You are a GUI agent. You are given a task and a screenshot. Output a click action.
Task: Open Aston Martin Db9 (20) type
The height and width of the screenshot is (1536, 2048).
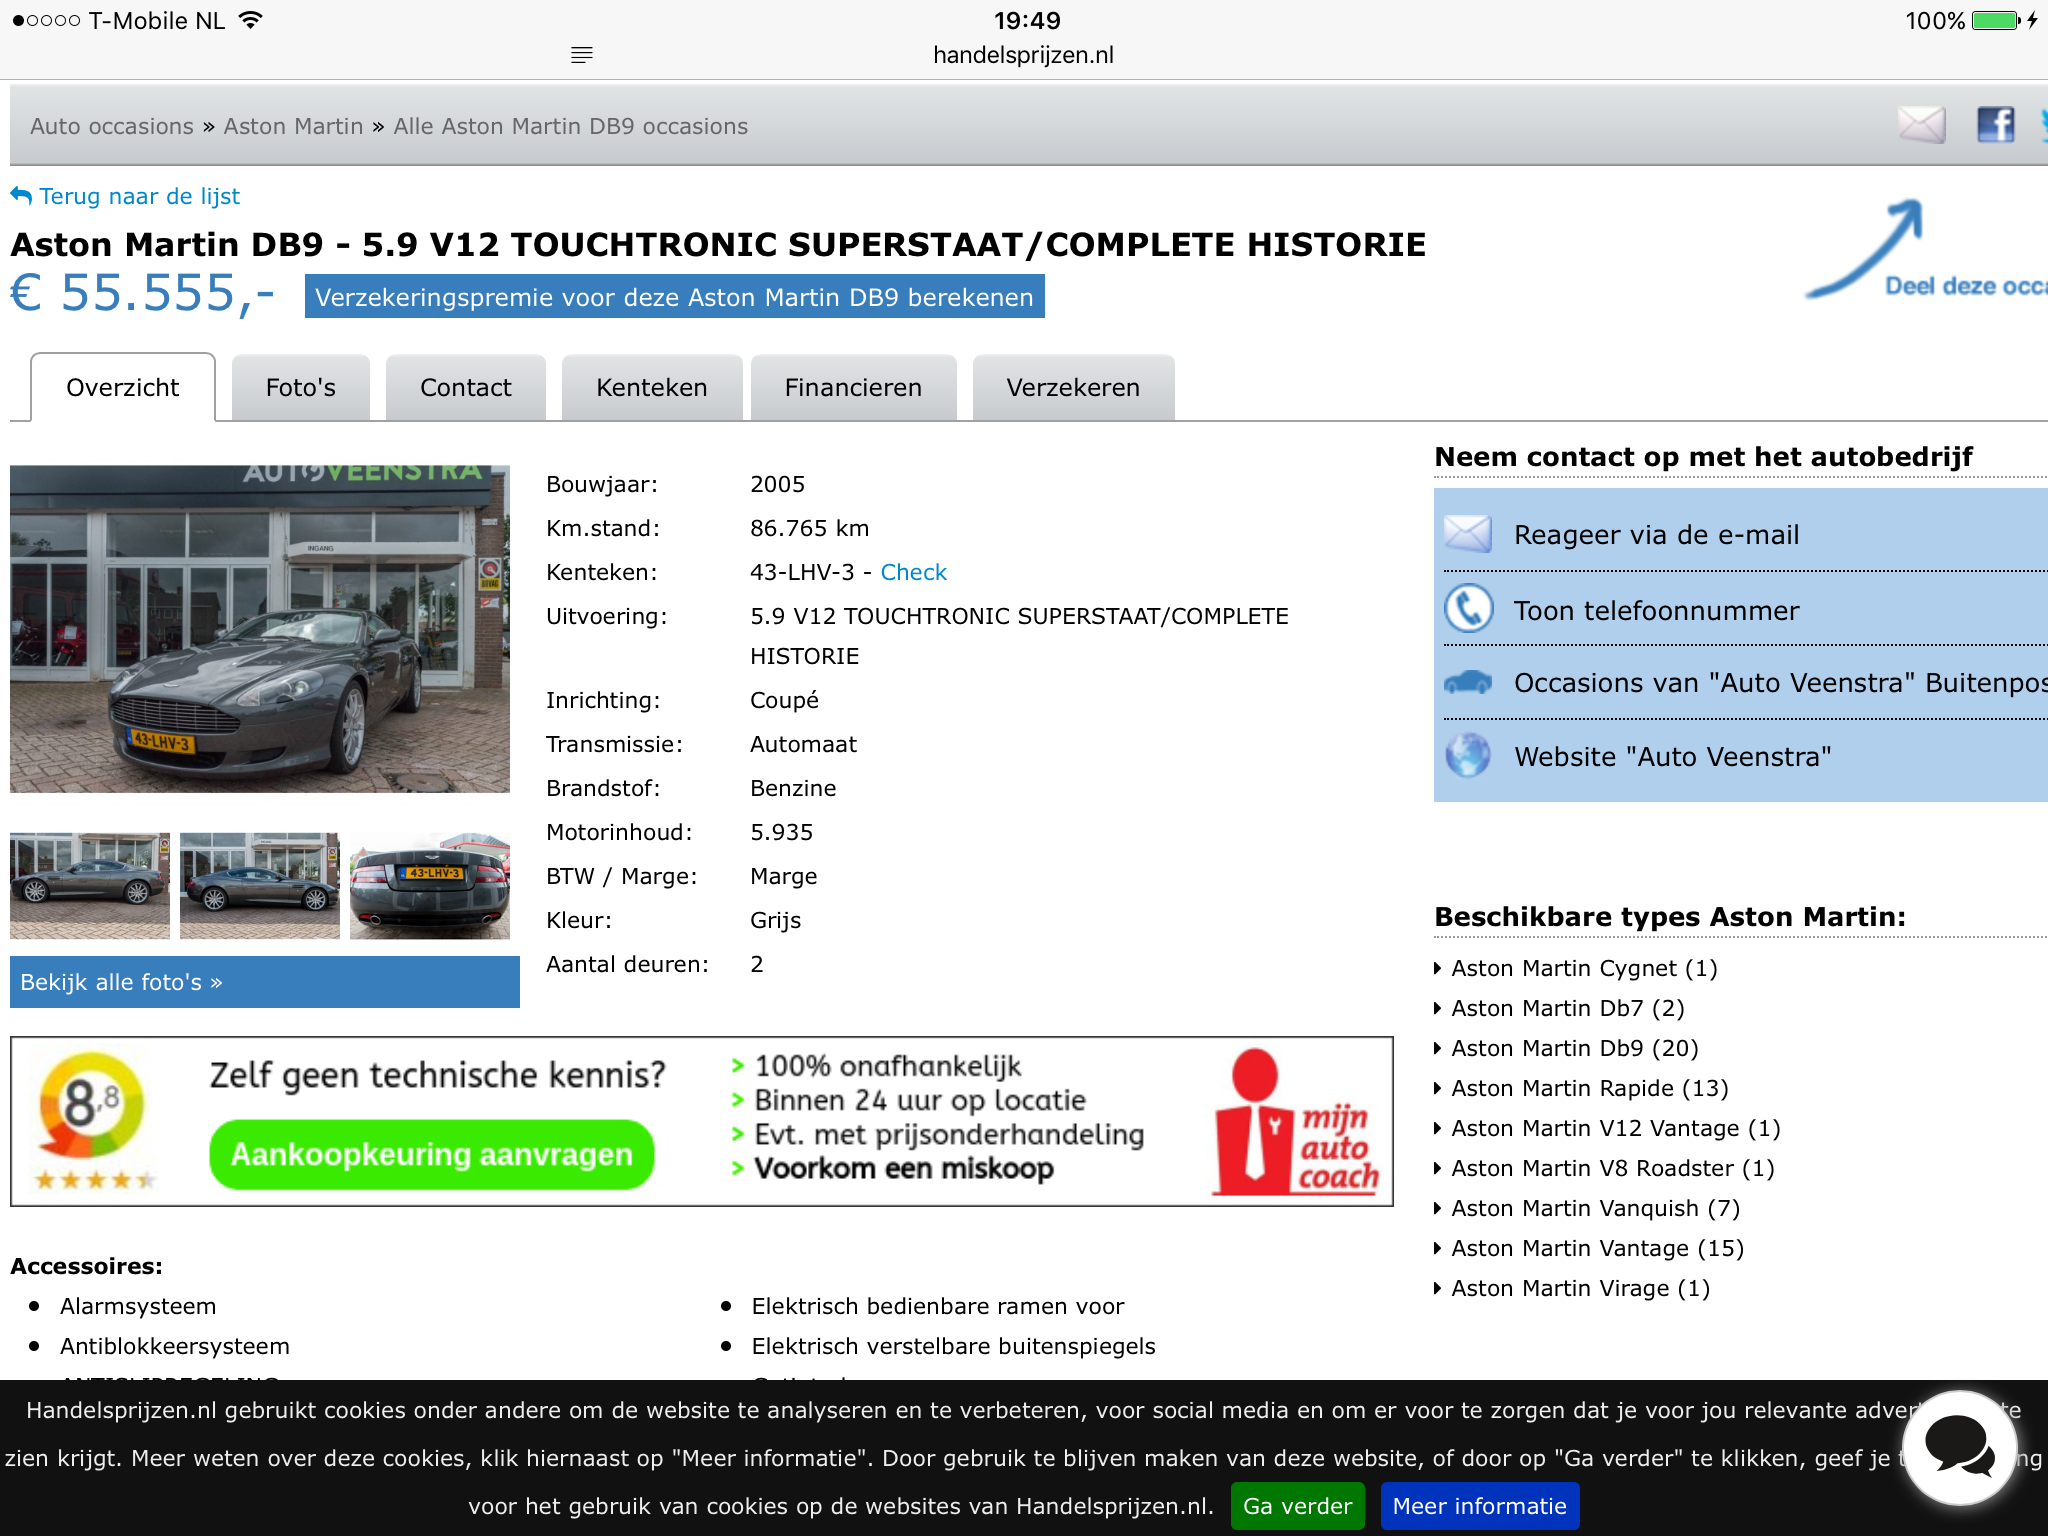tap(1575, 1048)
